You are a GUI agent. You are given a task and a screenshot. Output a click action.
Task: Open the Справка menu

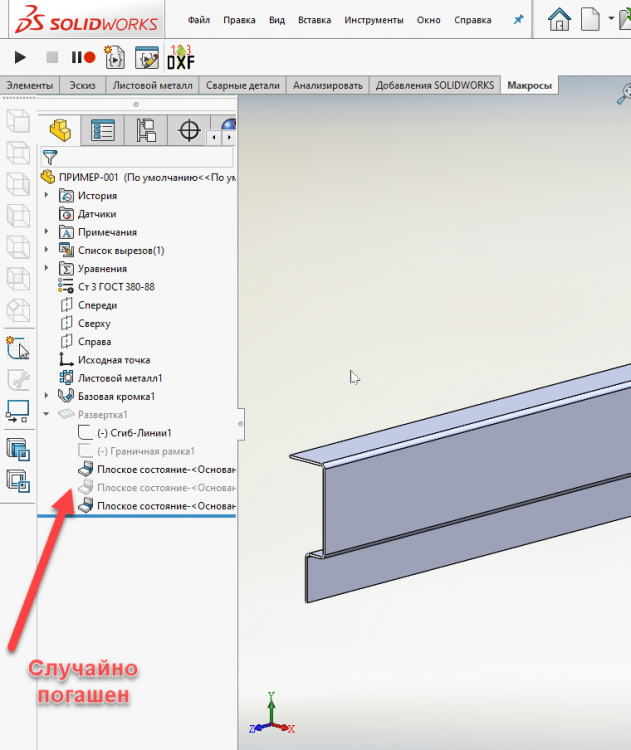(473, 20)
